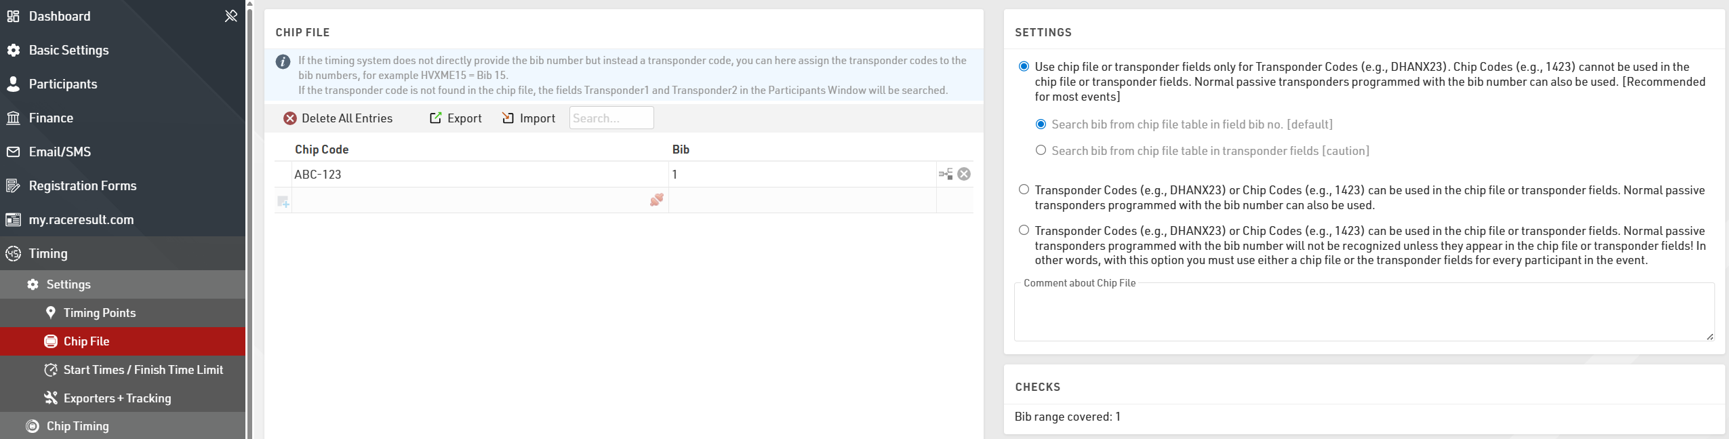Click the assign icon in the ABC-123 row
Image resolution: width=1729 pixels, height=439 pixels.
pos(945,174)
